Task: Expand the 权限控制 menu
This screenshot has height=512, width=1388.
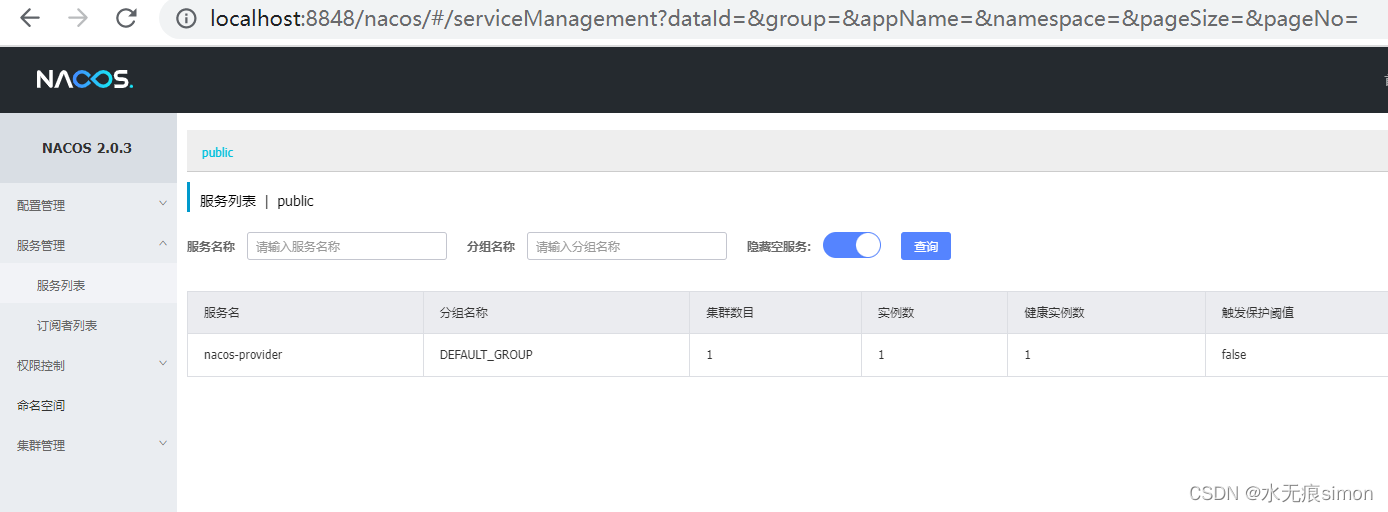Action: pyautogui.click(x=88, y=365)
